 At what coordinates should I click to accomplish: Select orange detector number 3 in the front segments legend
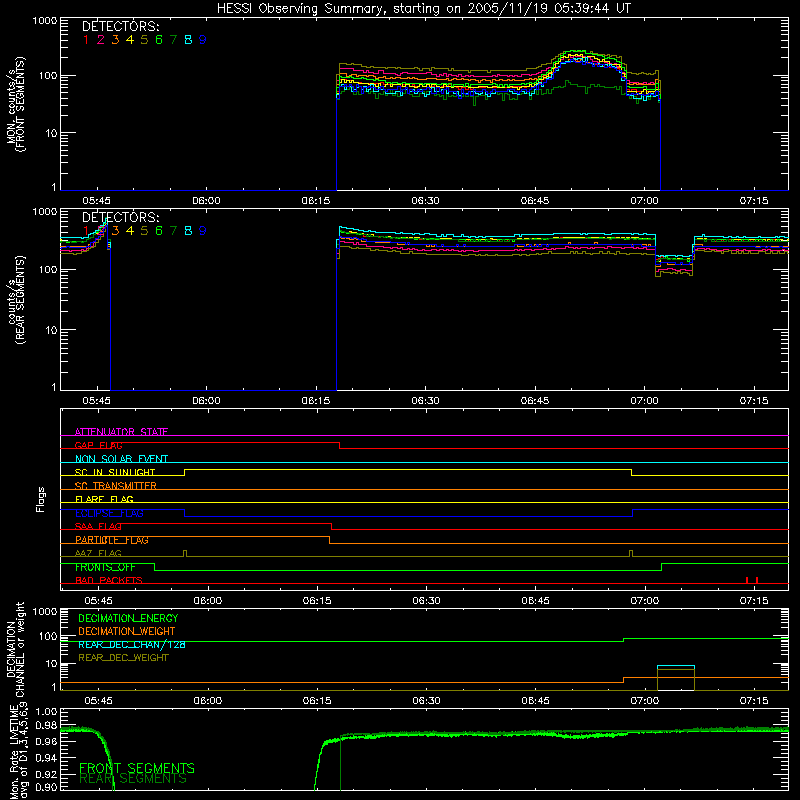[x=115, y=40]
